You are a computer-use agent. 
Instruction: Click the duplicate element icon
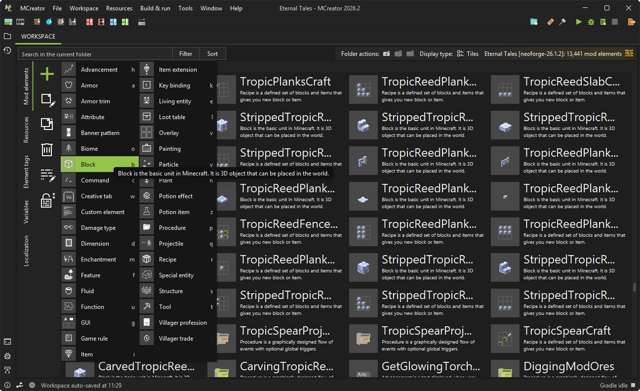coord(47,124)
